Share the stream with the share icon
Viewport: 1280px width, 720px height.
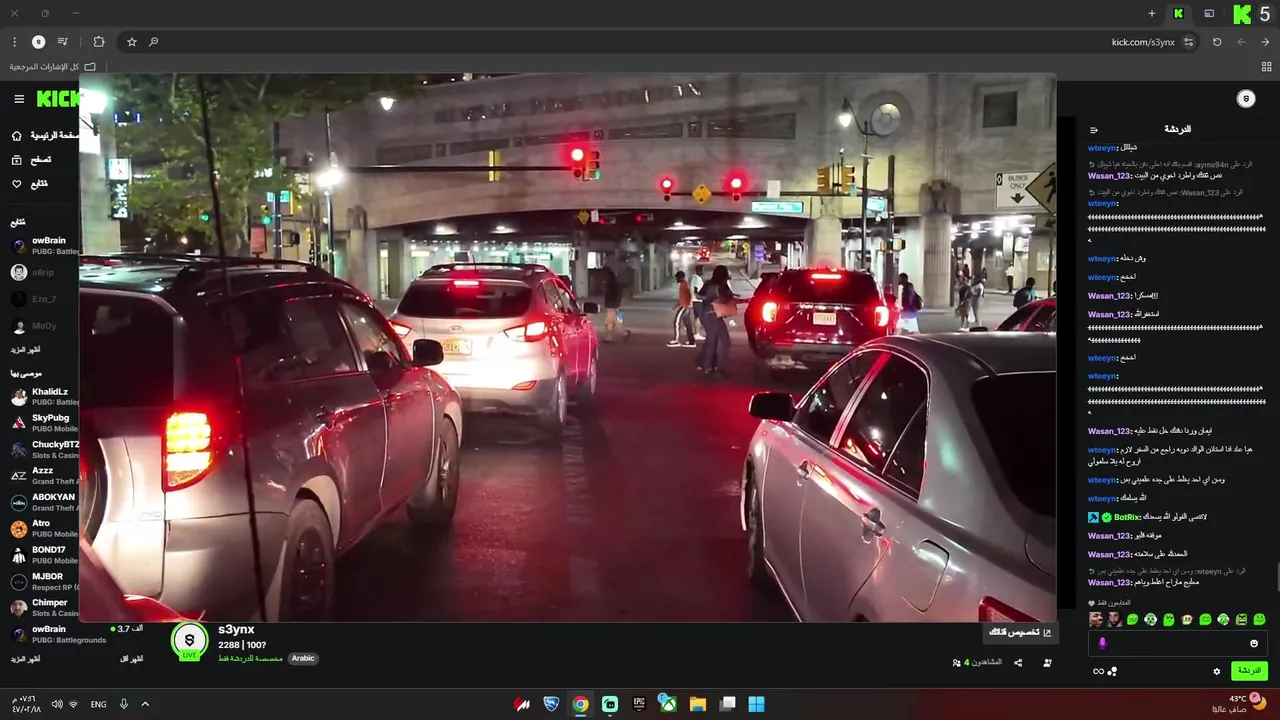coord(1018,663)
